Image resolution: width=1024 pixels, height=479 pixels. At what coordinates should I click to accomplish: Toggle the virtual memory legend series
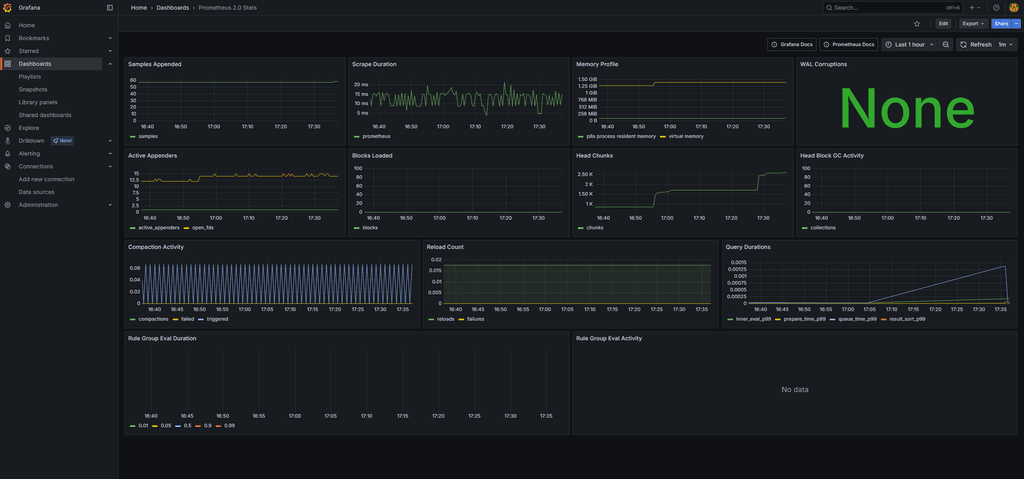tap(686, 136)
